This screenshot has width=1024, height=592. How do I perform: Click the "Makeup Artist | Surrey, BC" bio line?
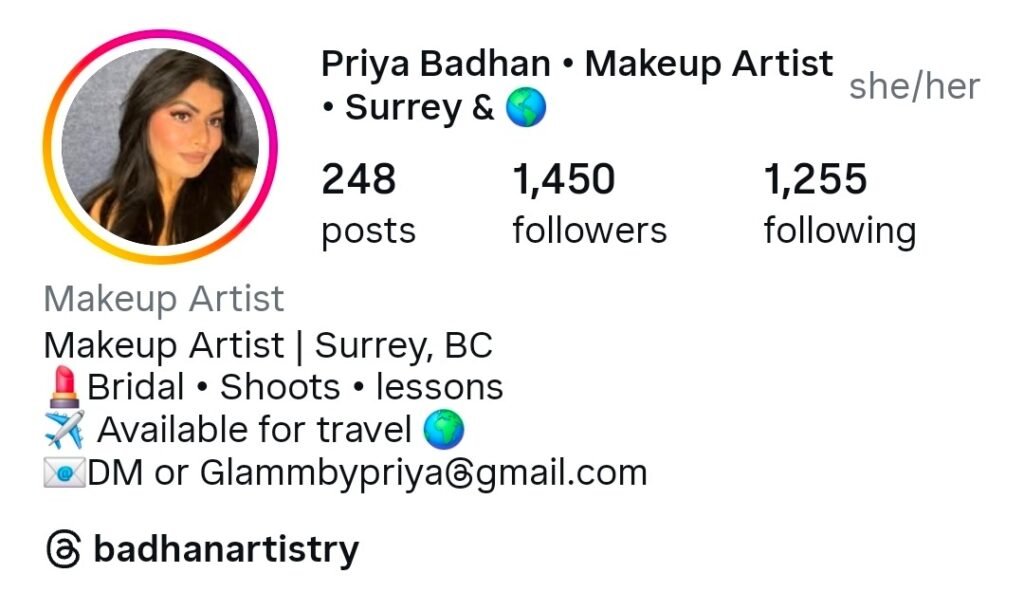268,345
